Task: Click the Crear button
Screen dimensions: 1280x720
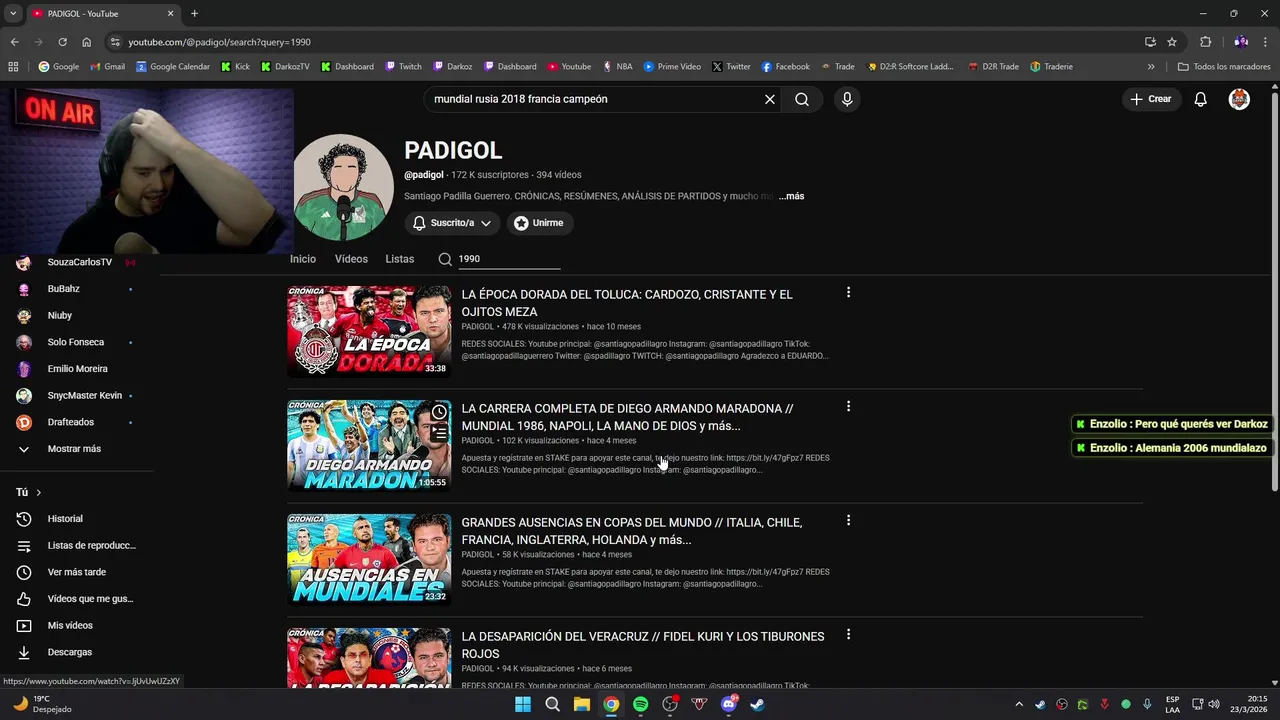Action: click(1151, 99)
